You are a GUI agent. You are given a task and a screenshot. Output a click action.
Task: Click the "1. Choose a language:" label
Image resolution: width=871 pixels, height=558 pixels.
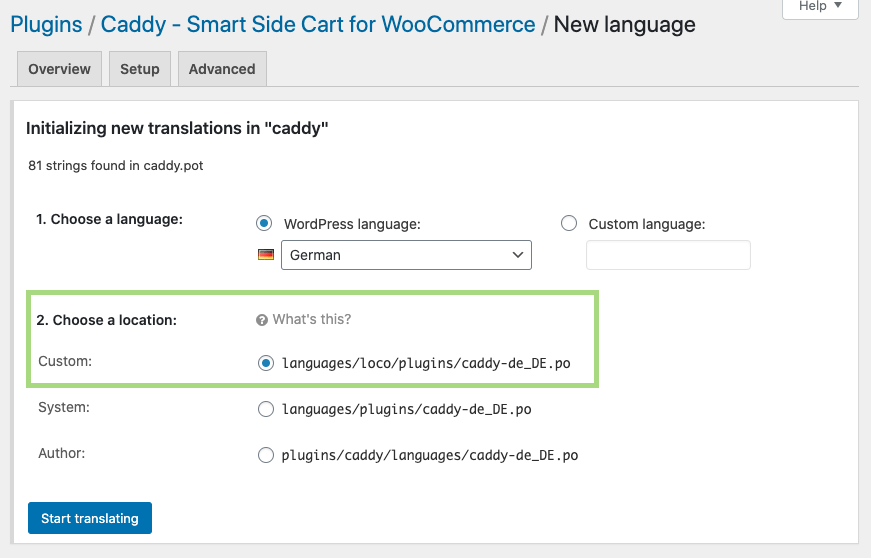click(x=109, y=219)
